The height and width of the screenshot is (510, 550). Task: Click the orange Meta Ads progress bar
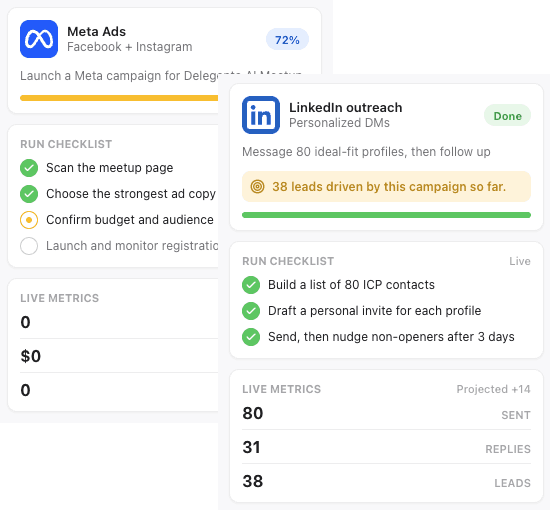[119, 98]
